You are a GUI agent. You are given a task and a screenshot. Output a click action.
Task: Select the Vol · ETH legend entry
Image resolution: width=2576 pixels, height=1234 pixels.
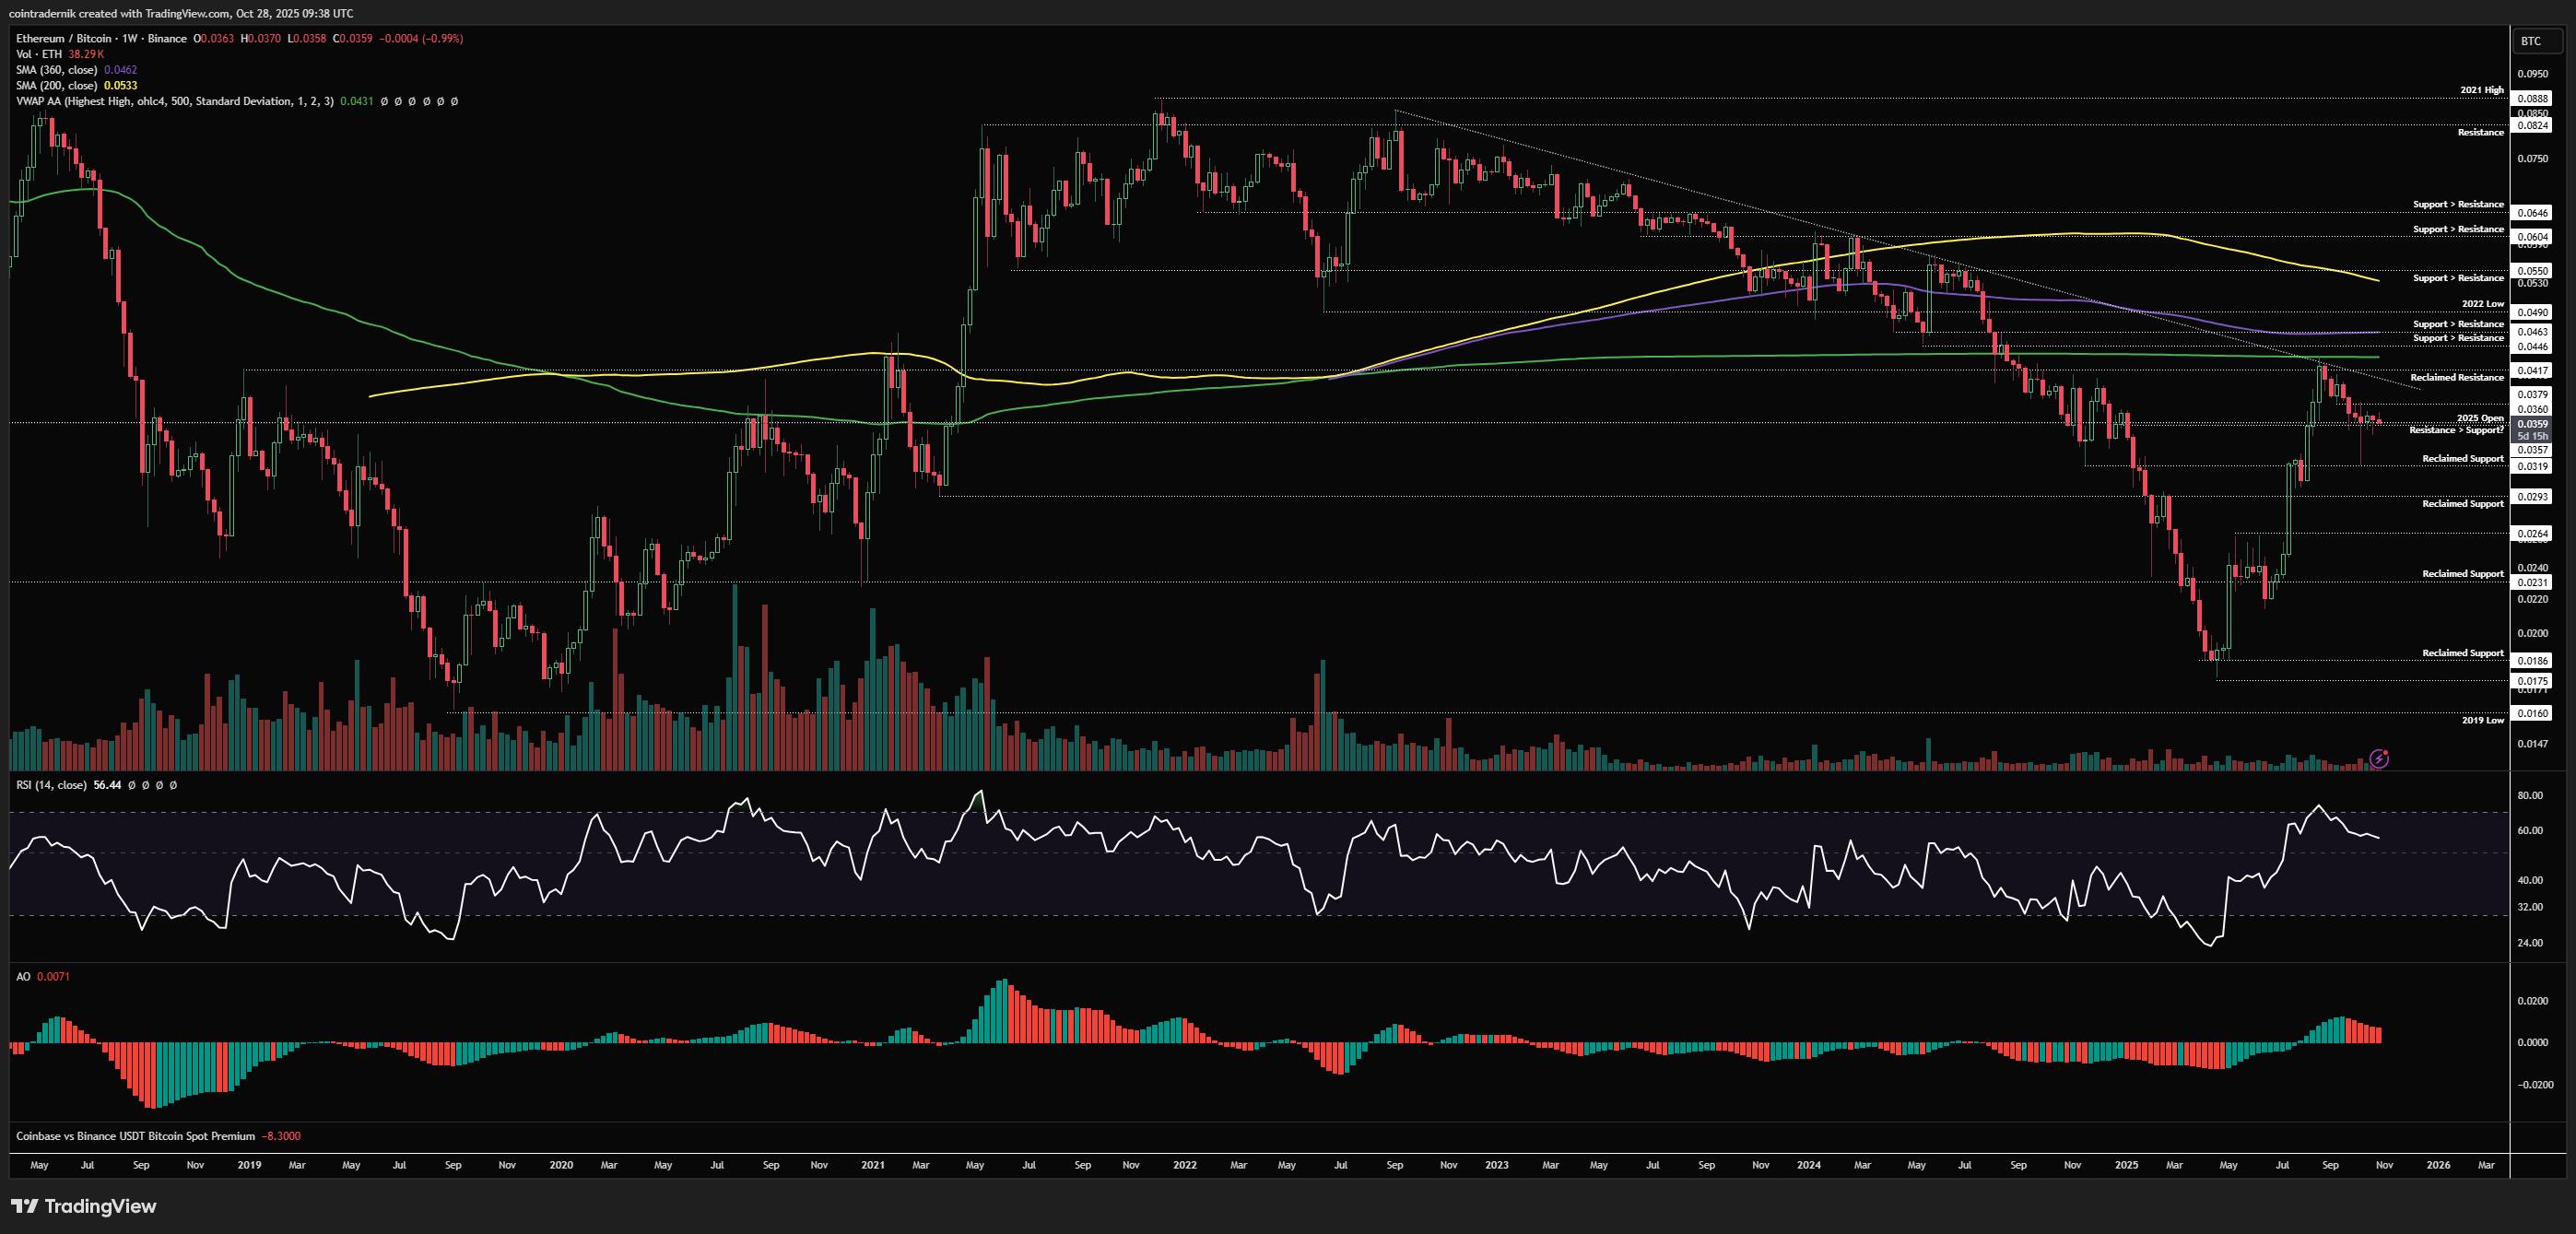coord(39,54)
